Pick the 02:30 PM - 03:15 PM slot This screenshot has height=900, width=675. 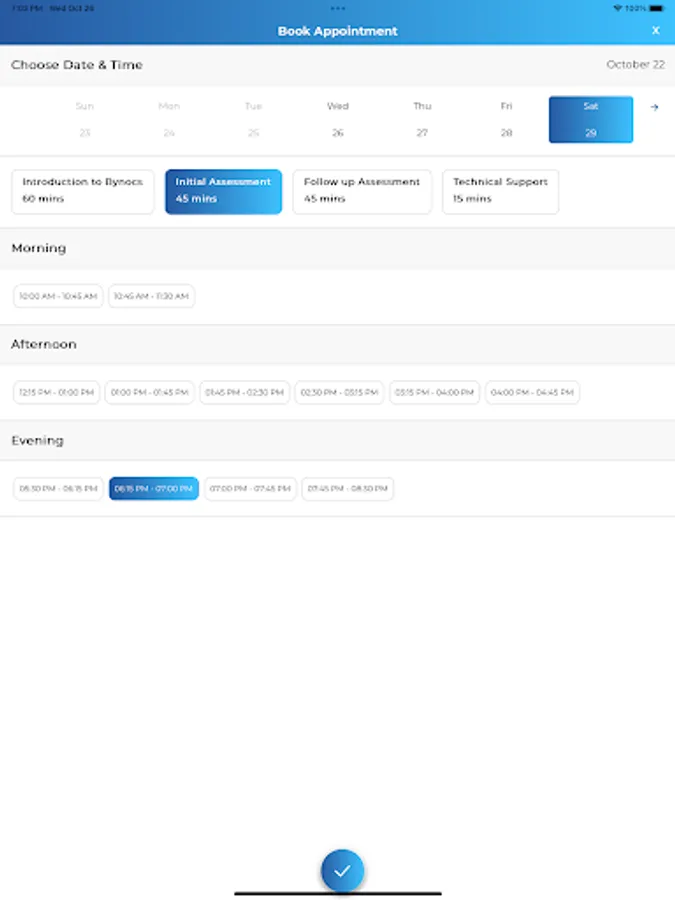(x=339, y=393)
